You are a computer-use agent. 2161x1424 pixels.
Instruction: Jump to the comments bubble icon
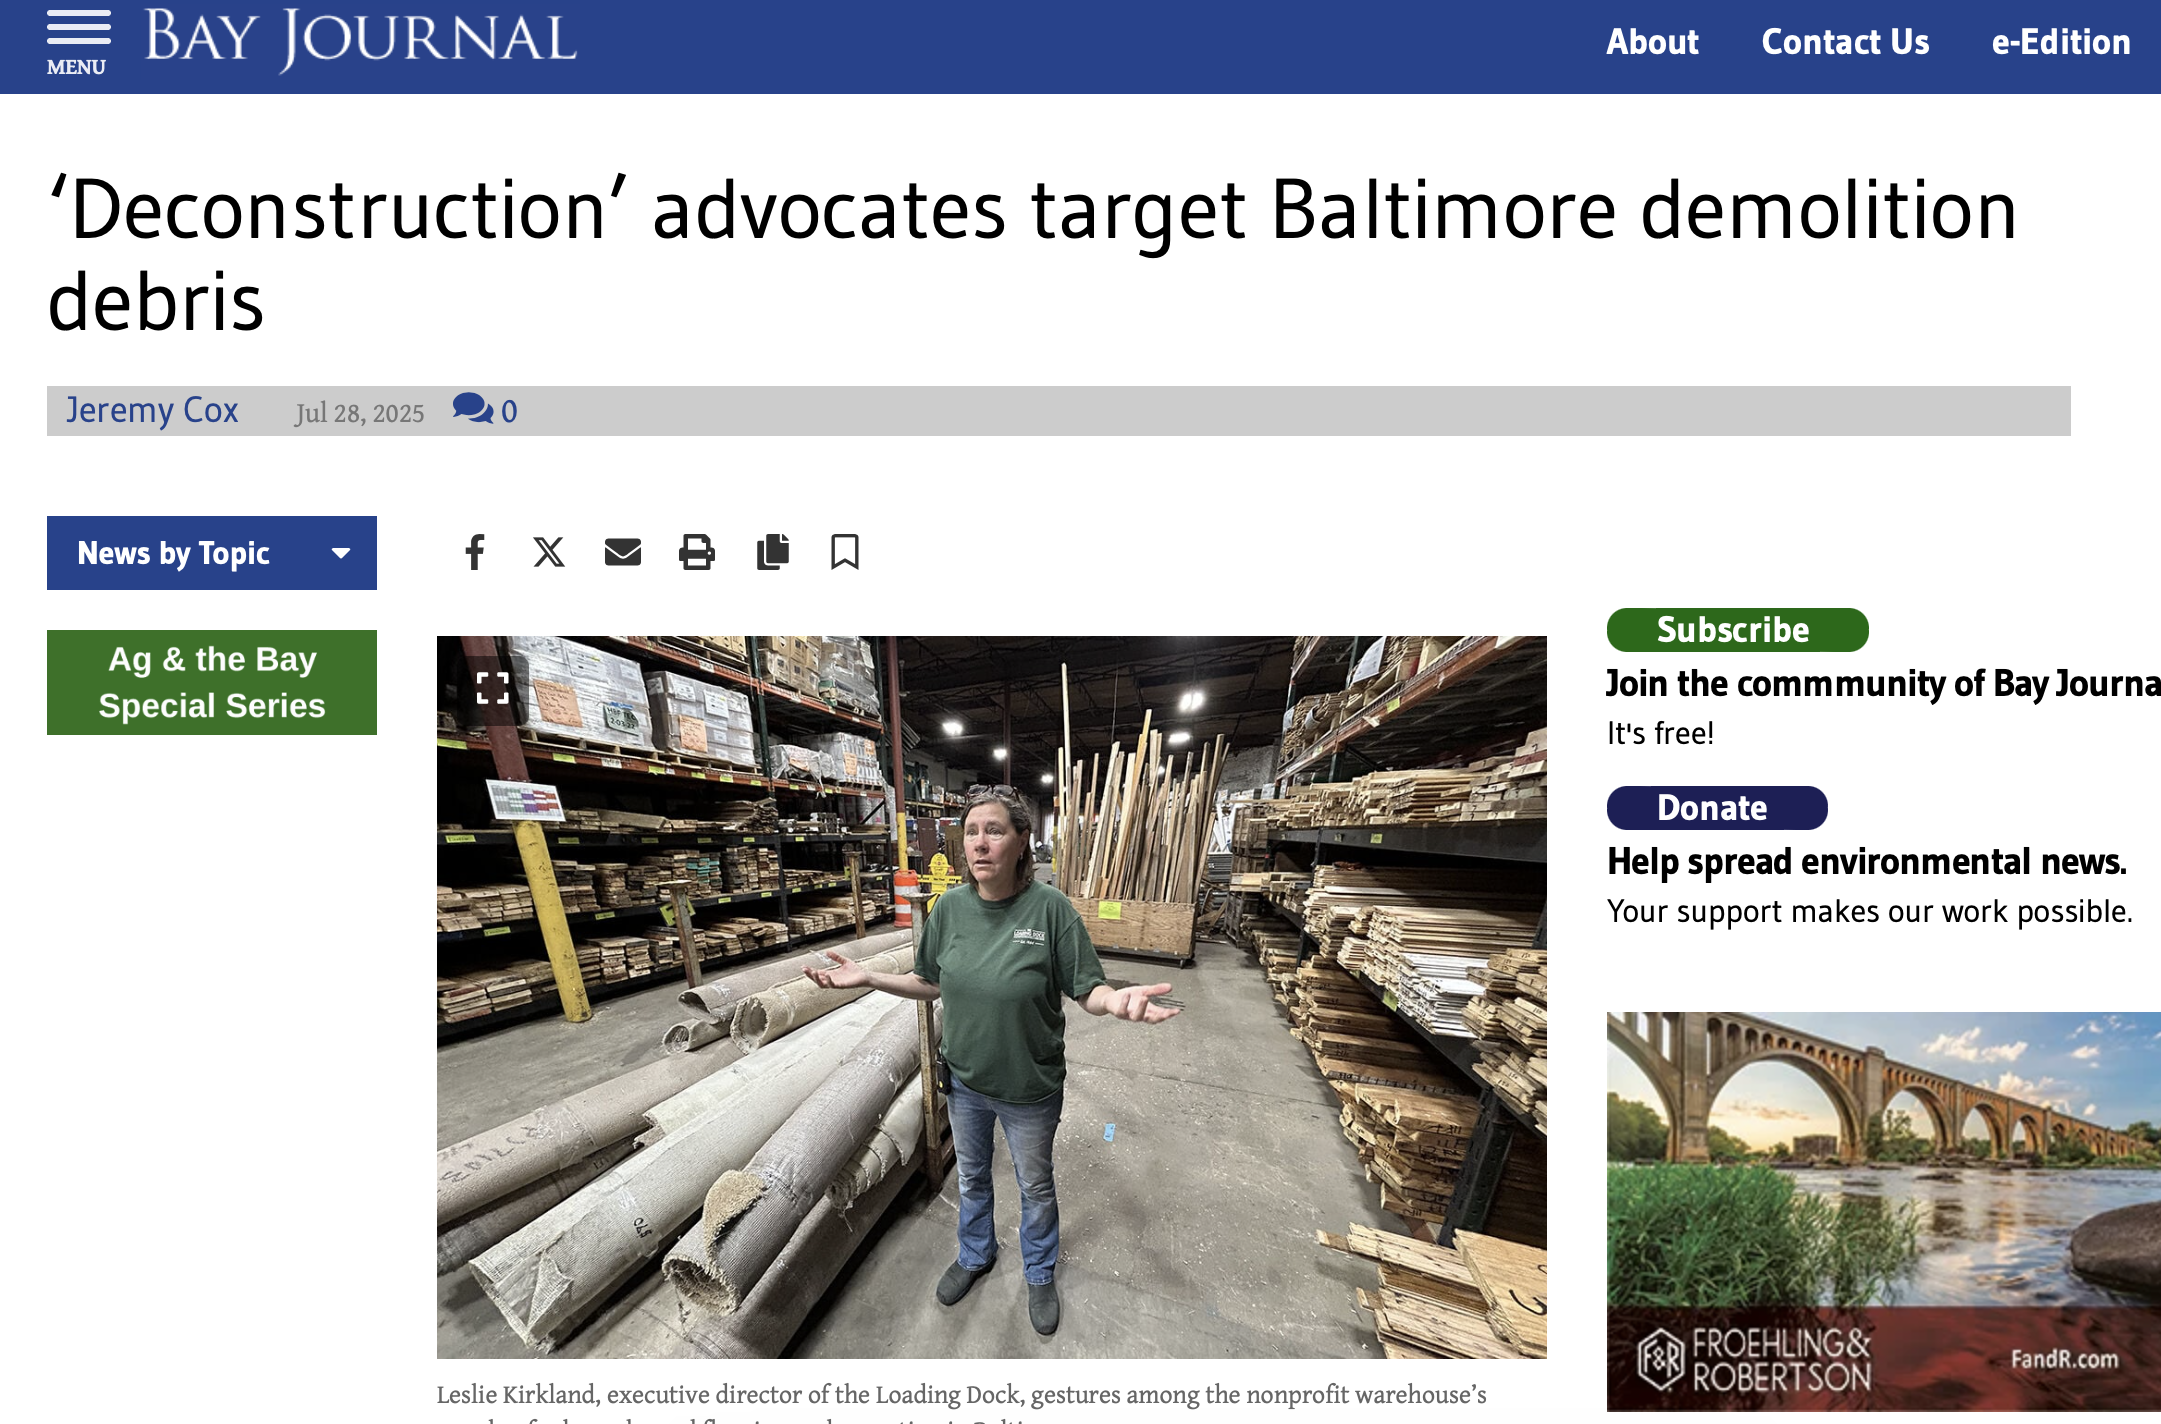pos(472,408)
